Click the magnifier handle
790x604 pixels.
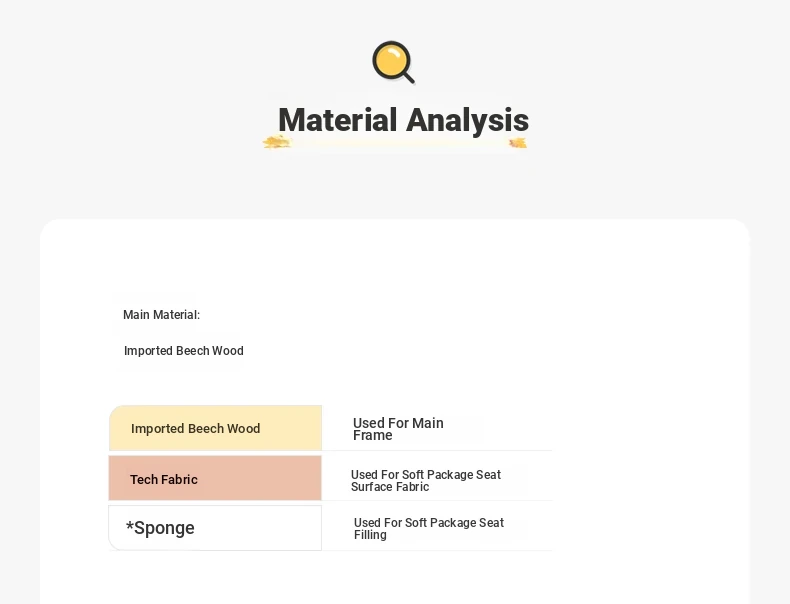coord(409,78)
